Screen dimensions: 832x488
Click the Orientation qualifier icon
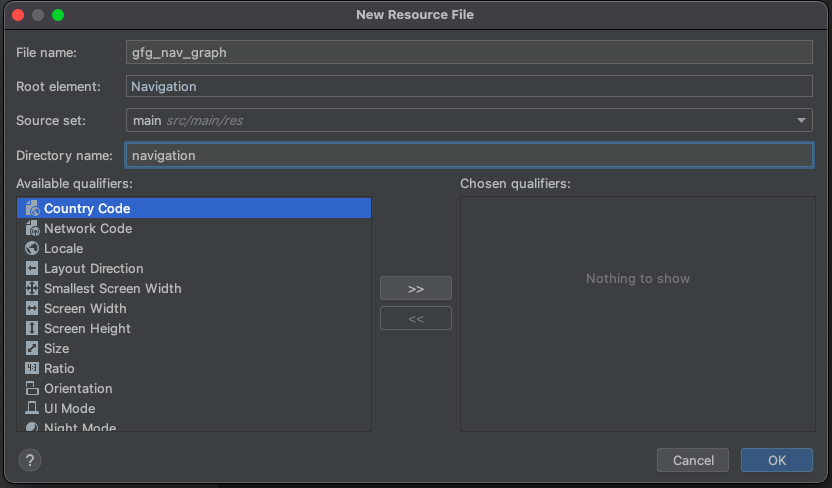[32, 388]
